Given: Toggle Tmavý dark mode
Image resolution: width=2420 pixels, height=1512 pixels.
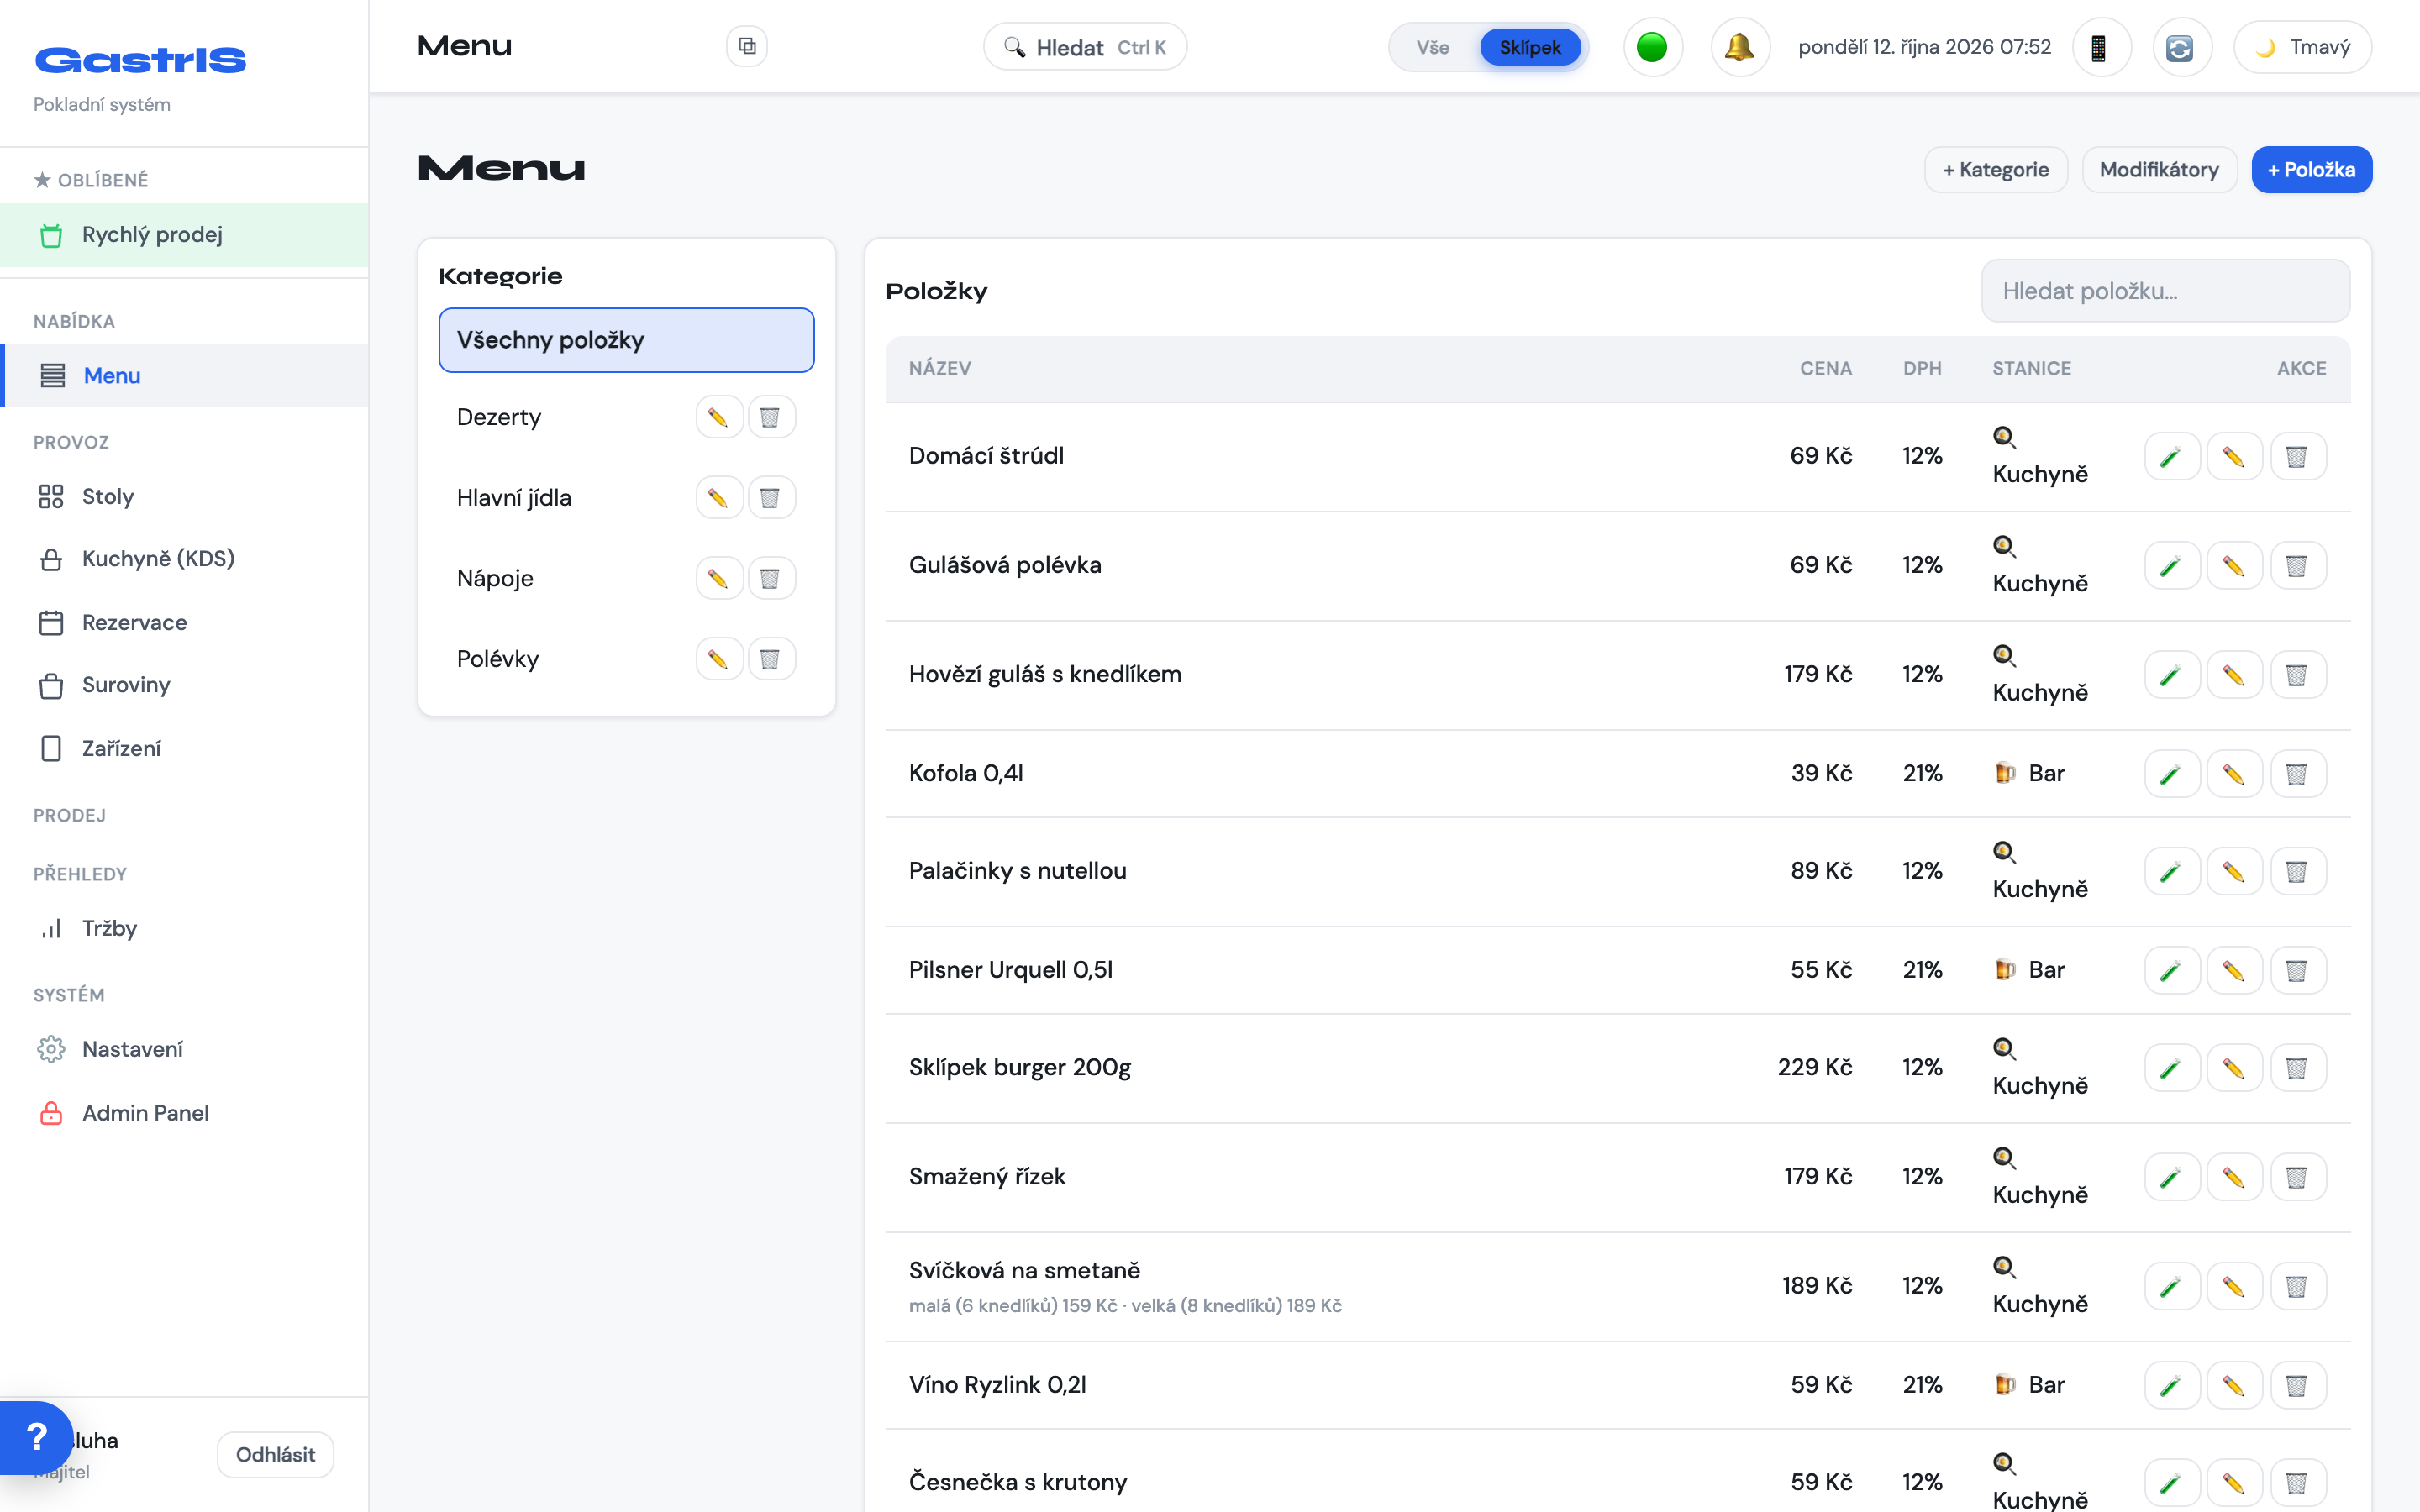Looking at the screenshot, I should (2302, 47).
